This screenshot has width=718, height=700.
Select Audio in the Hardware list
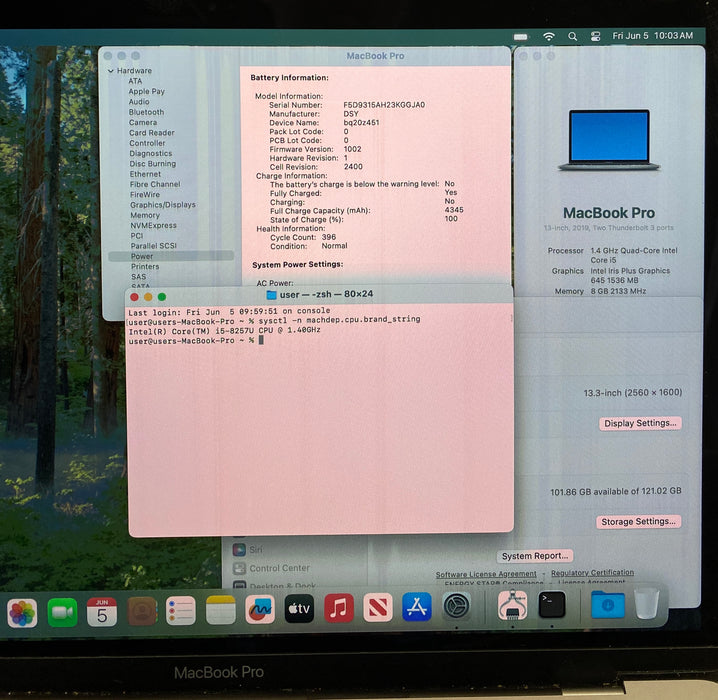click(139, 102)
